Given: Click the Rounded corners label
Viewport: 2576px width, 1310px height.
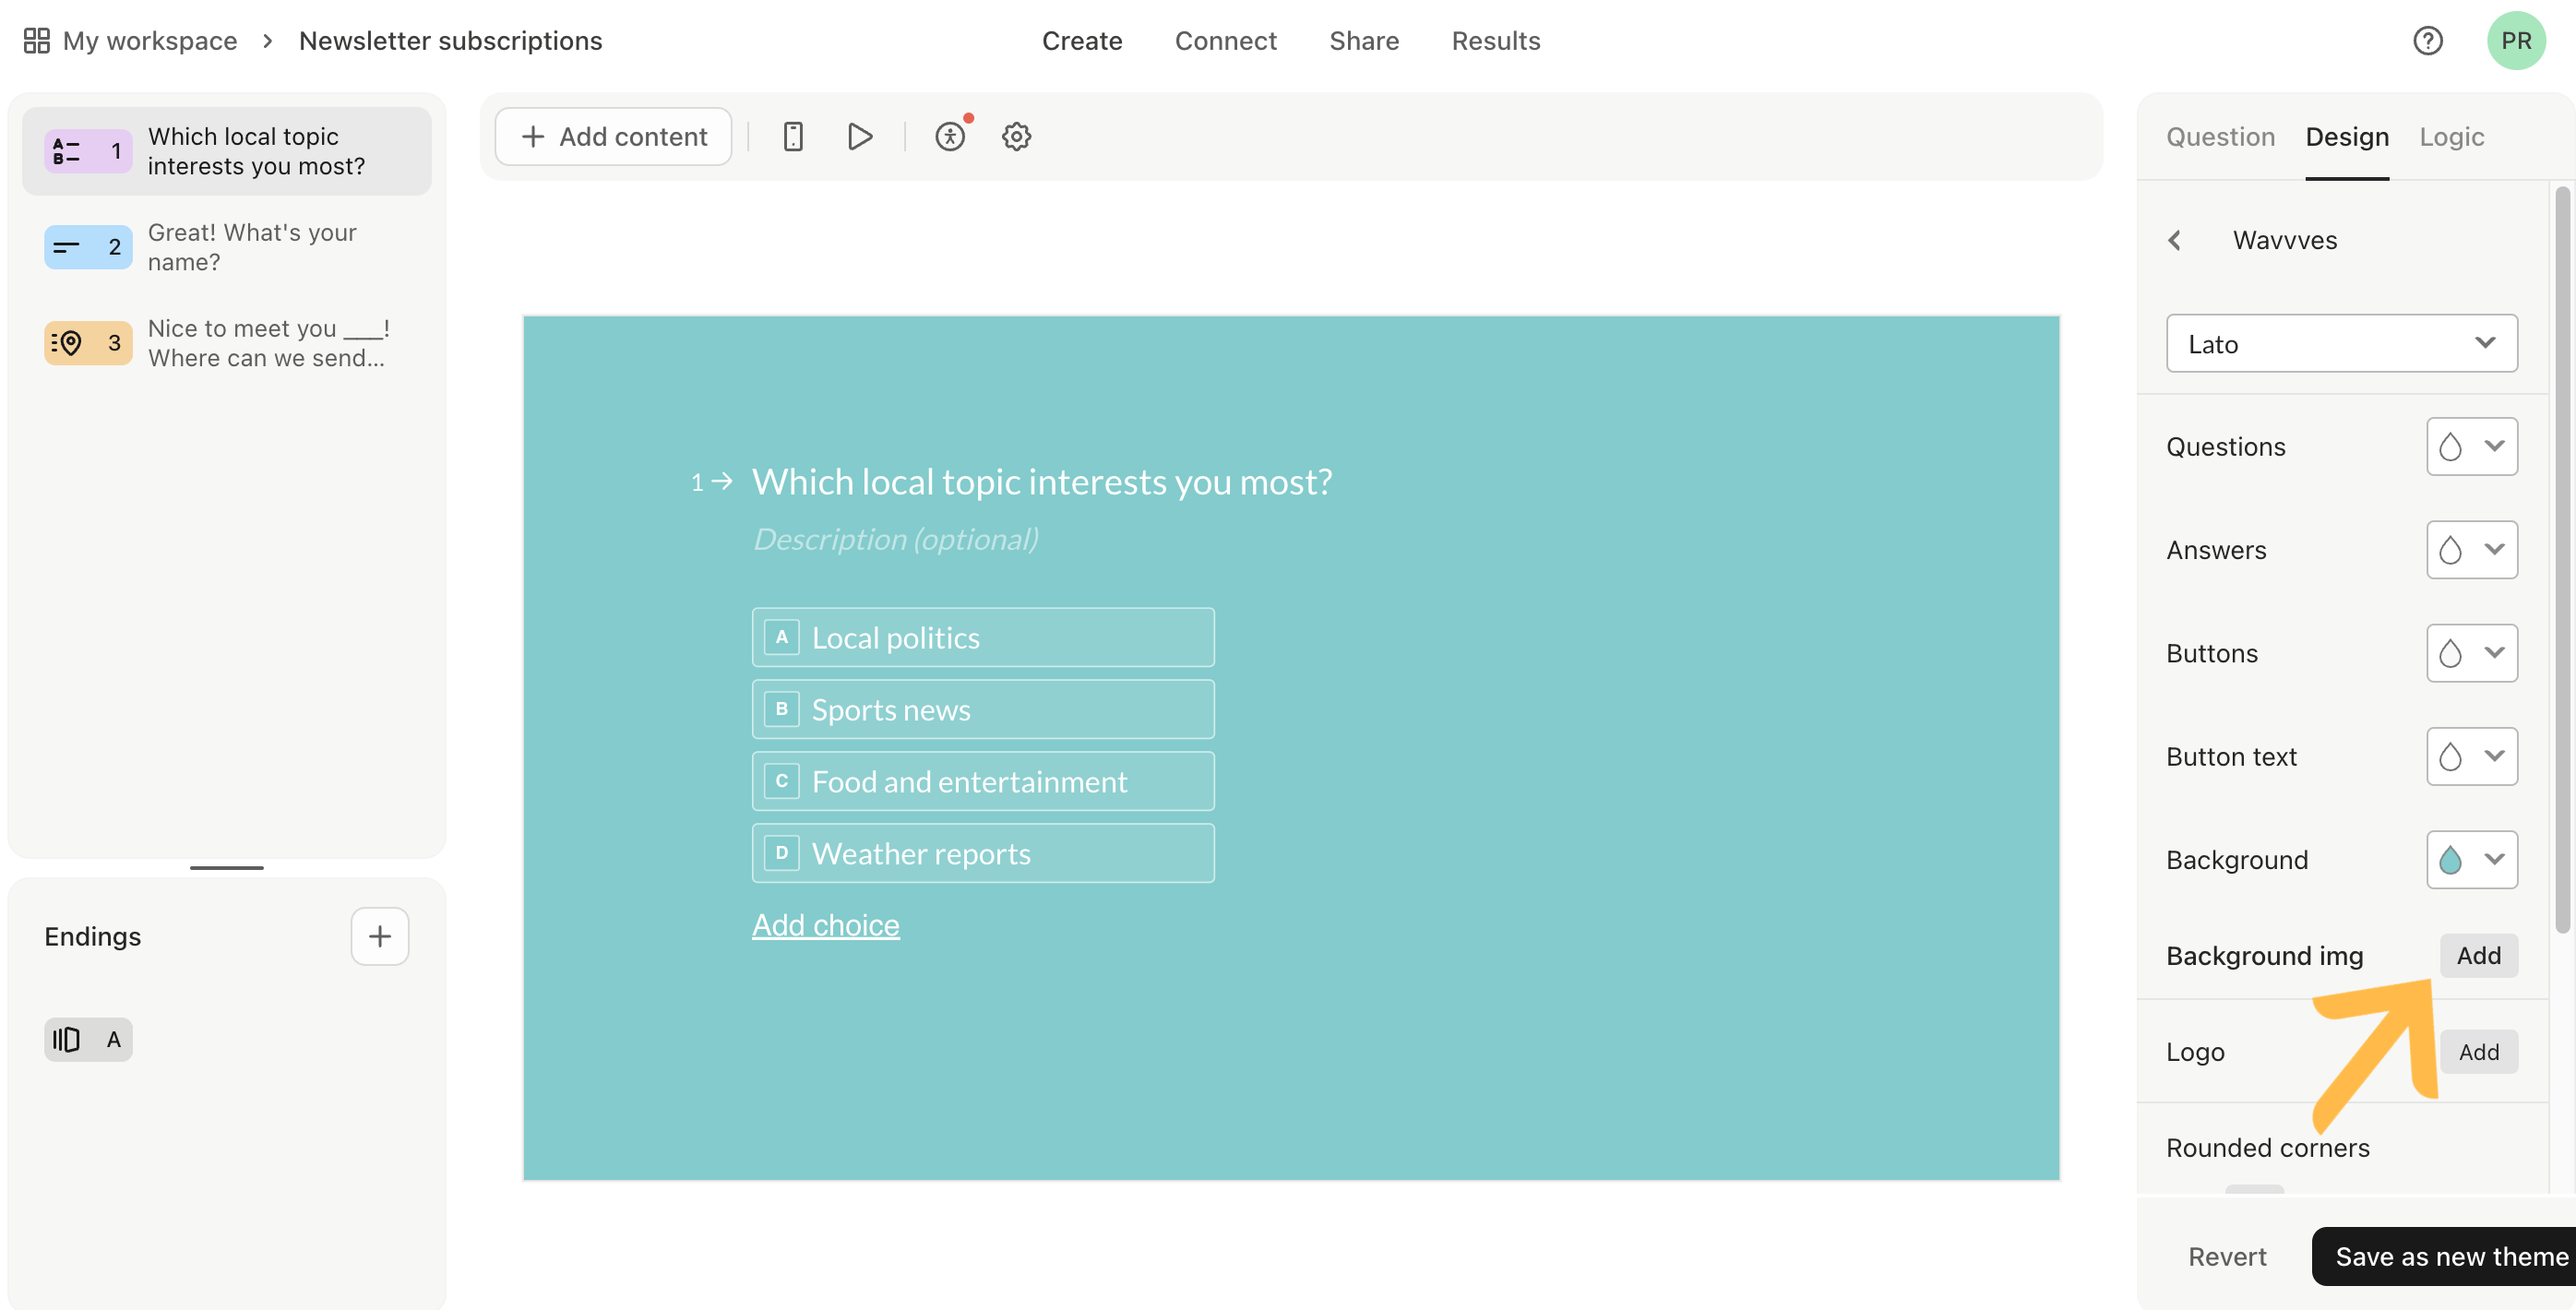Looking at the screenshot, I should coord(2267,1148).
